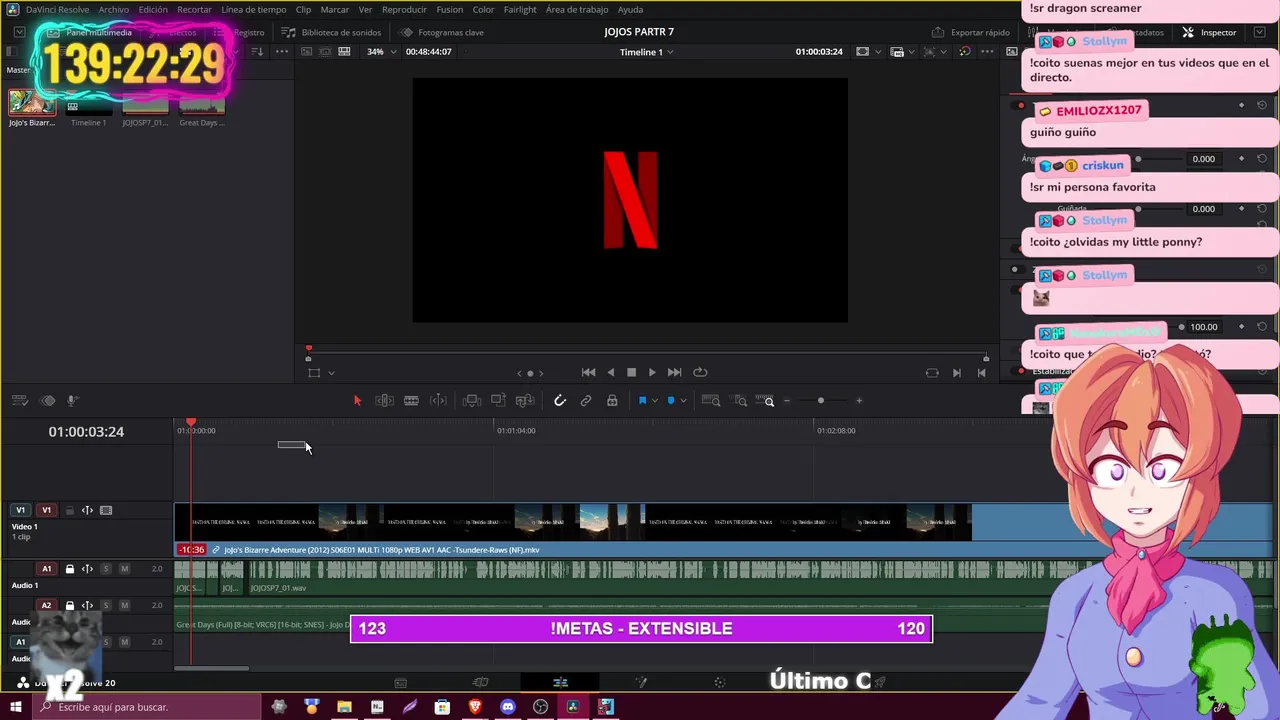Viewport: 1280px width, 720px height.
Task: Zoom out timeline with minus button
Action: (x=787, y=401)
